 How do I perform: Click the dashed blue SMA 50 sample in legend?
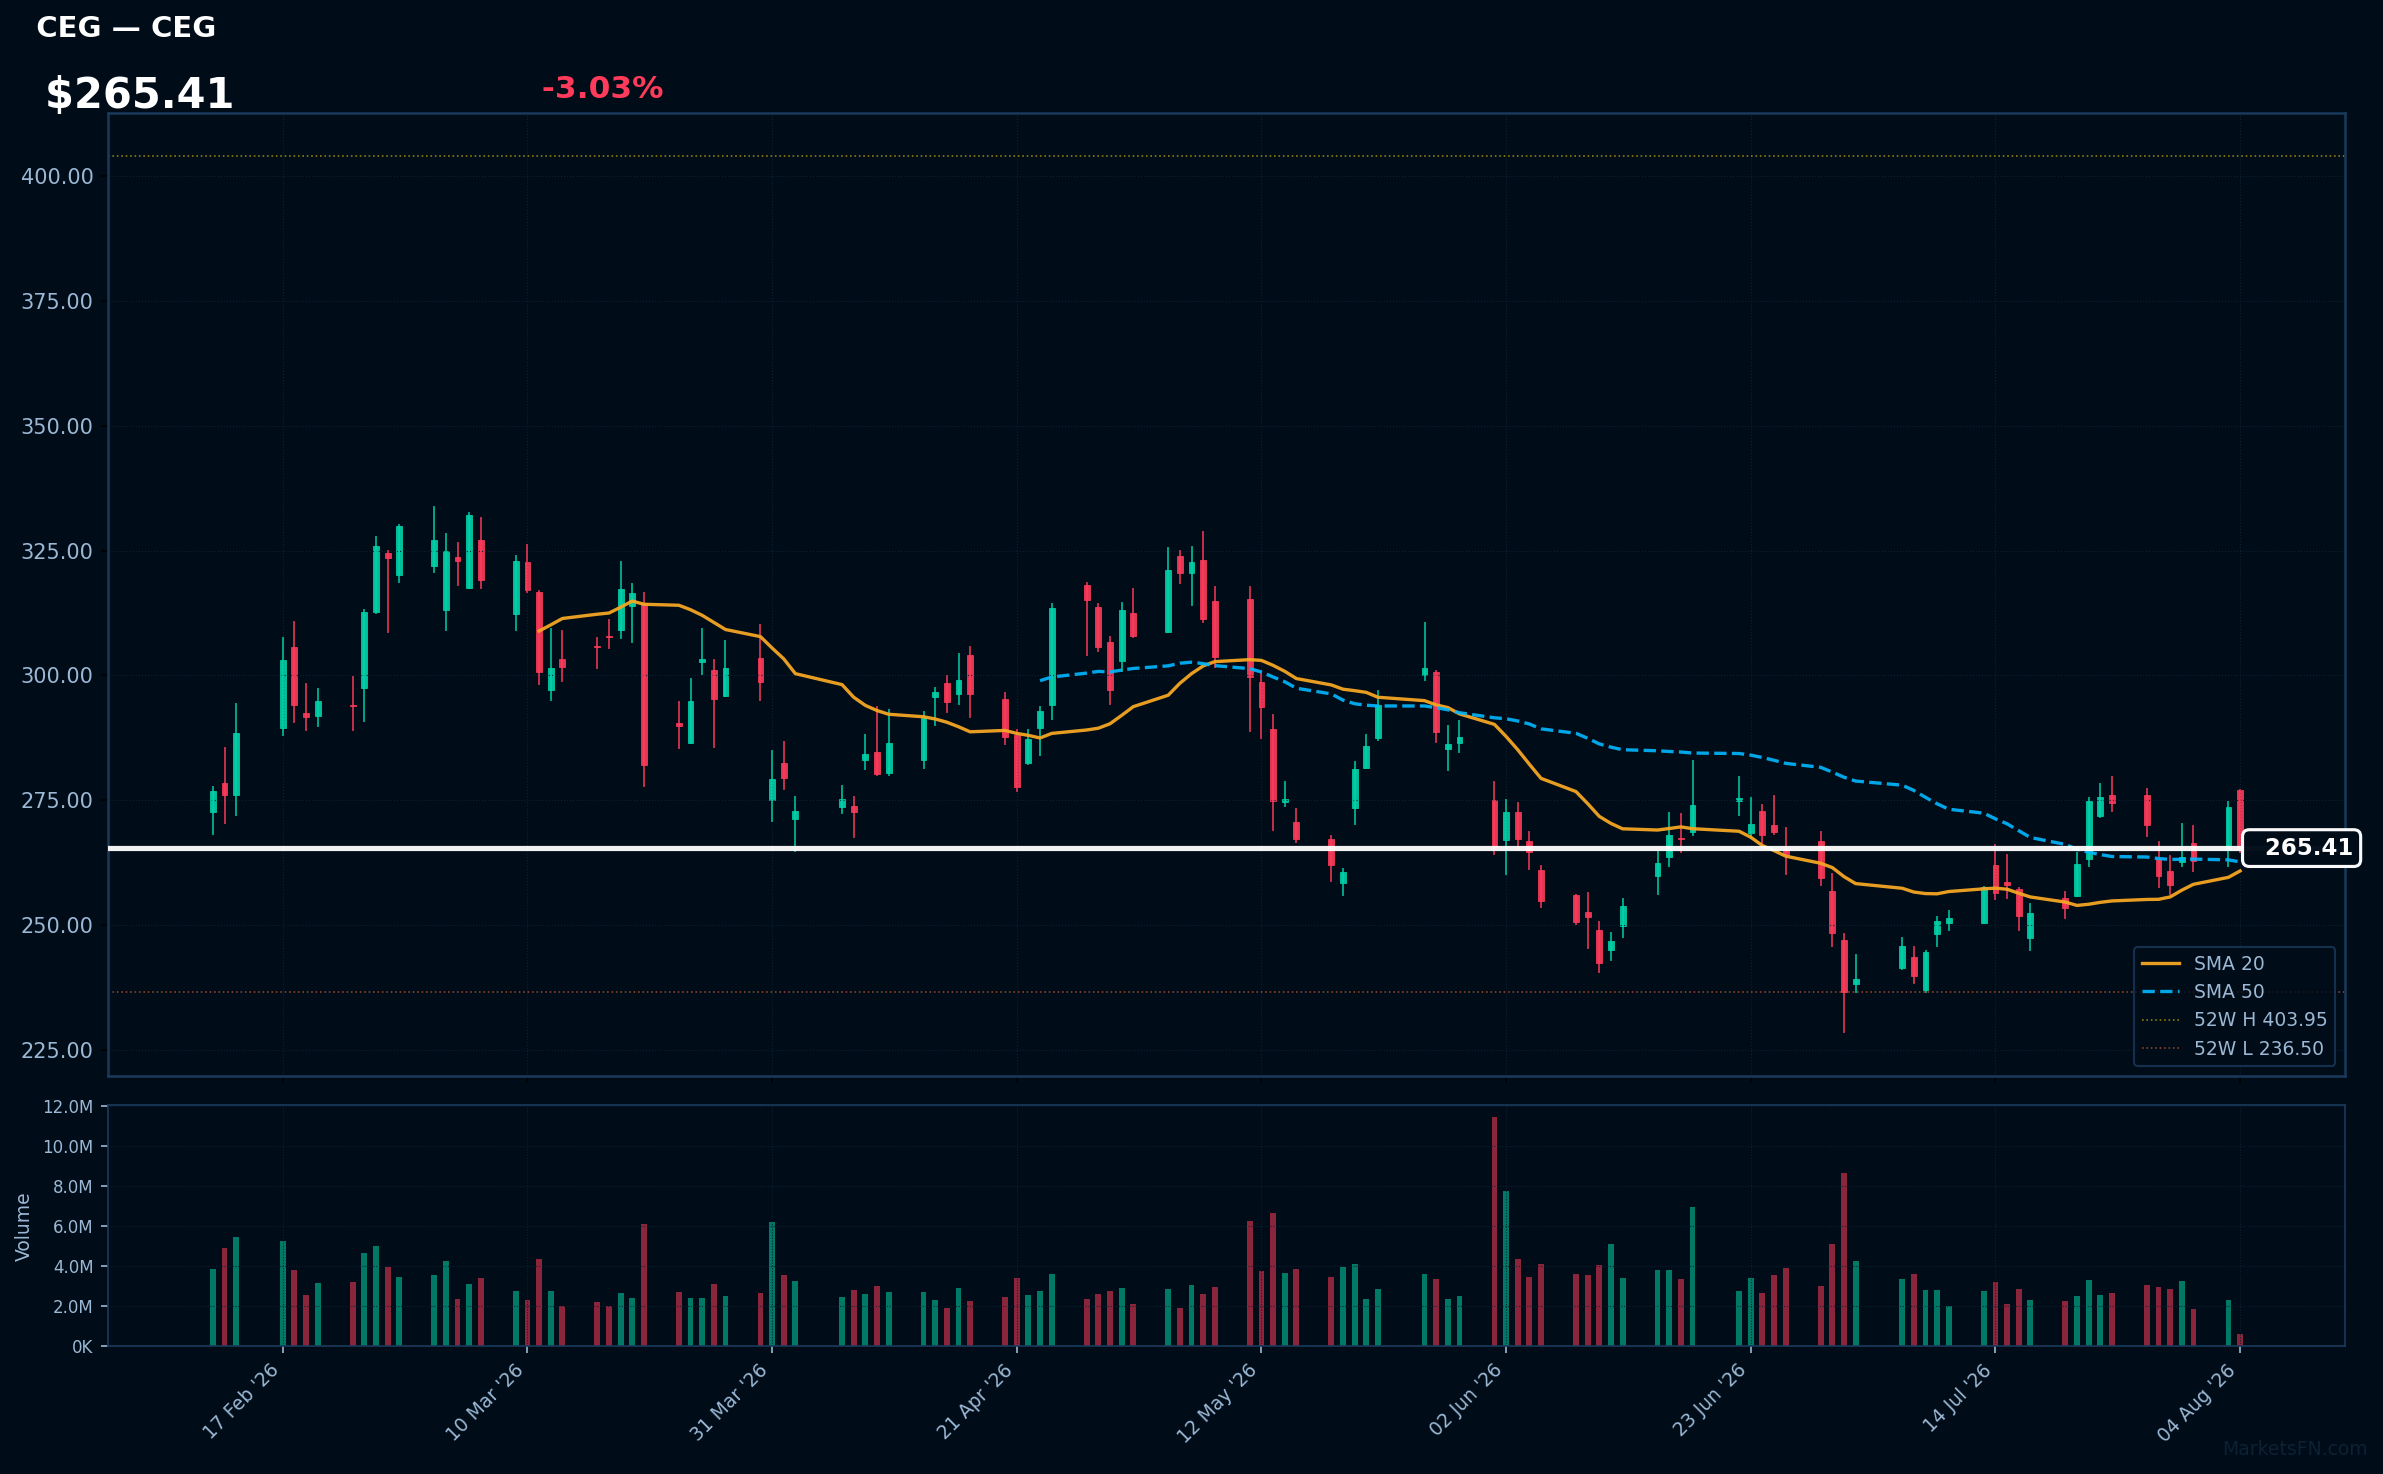pyautogui.click(x=2161, y=991)
